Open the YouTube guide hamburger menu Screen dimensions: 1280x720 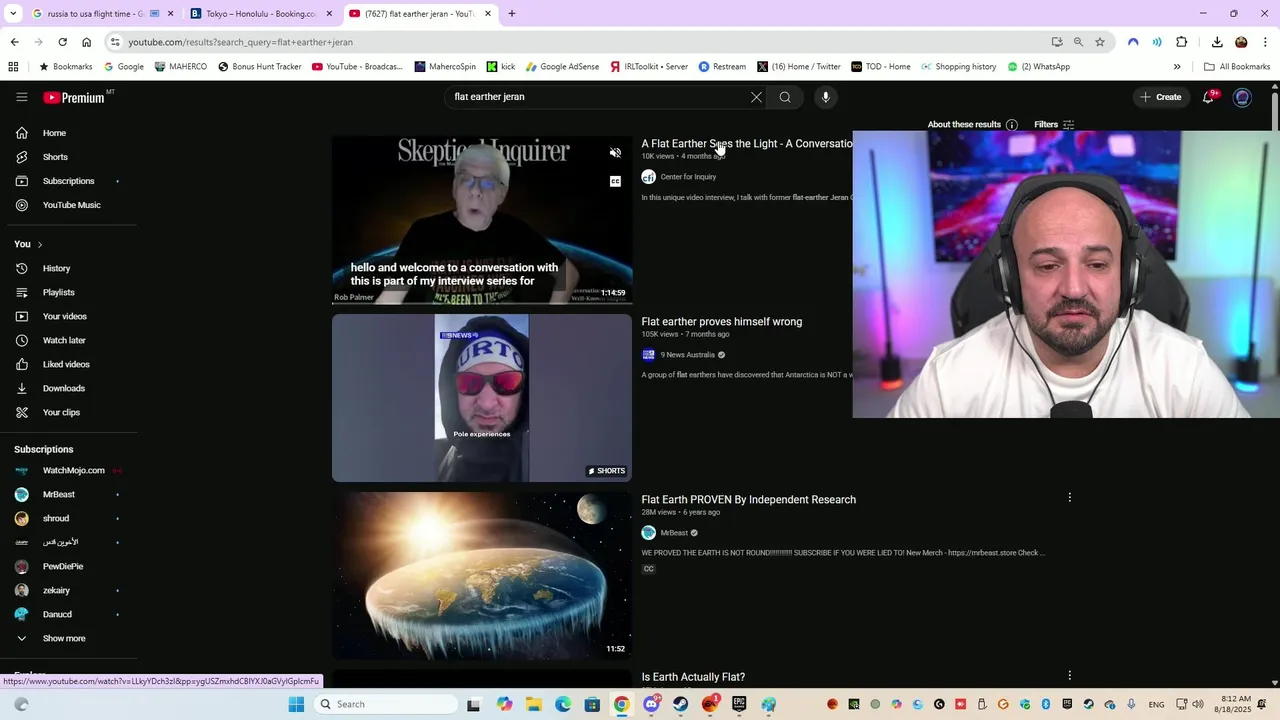pos(21,97)
